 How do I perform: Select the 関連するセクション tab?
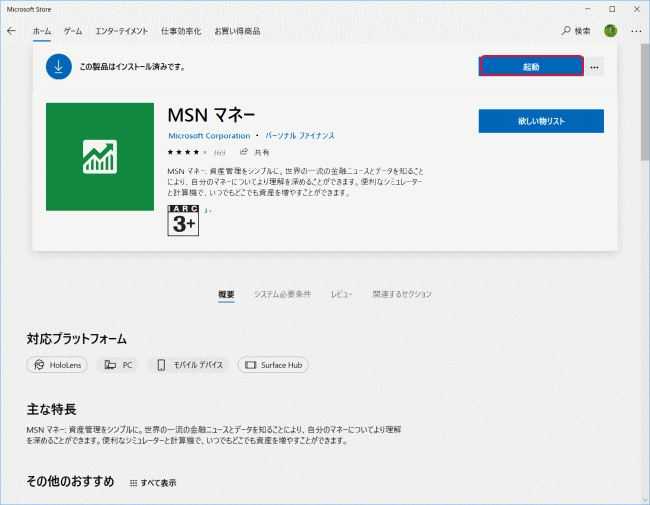coord(402,294)
